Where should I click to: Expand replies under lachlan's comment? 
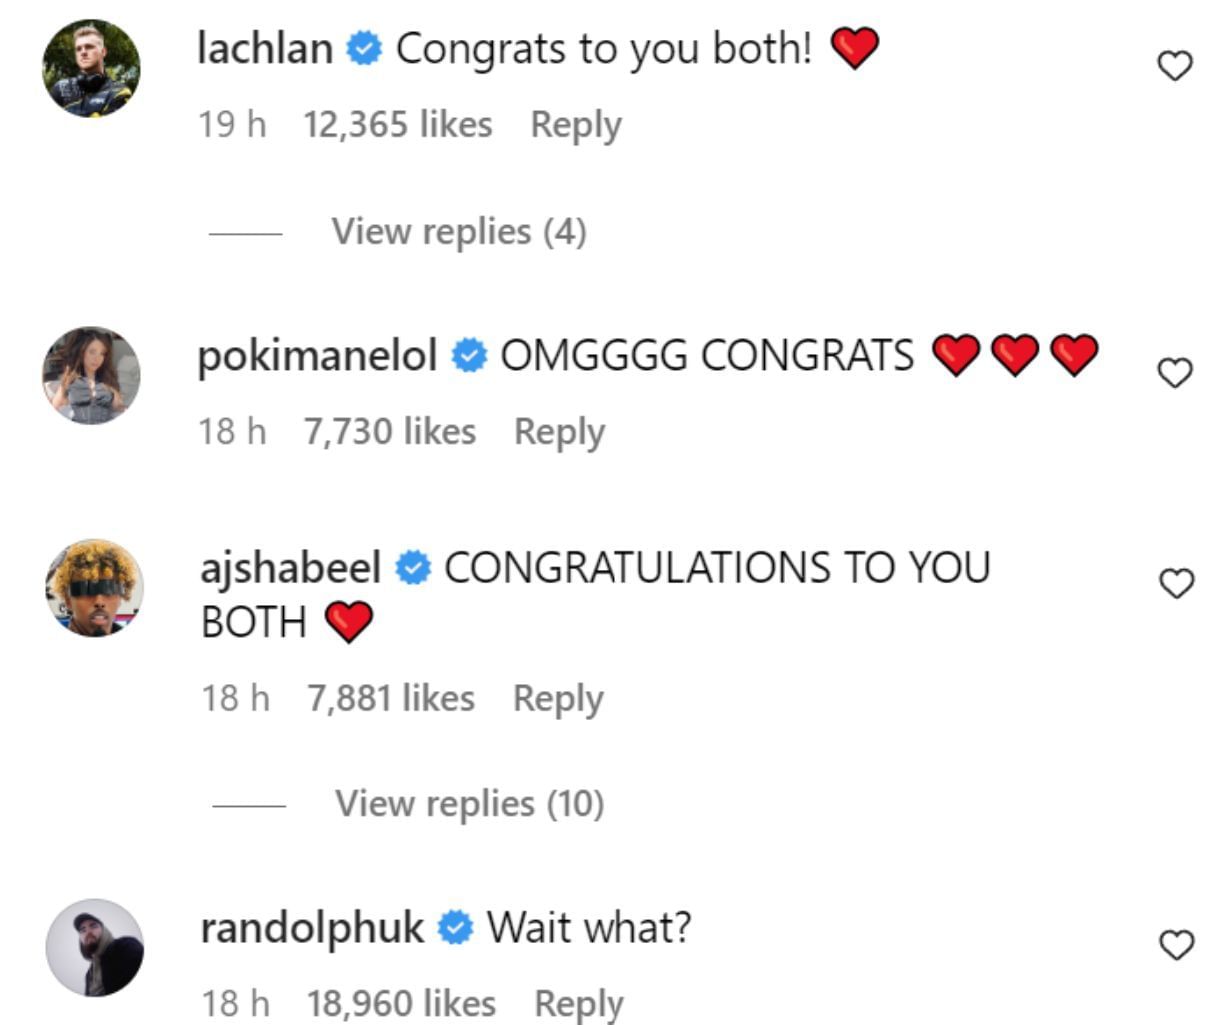click(x=458, y=231)
